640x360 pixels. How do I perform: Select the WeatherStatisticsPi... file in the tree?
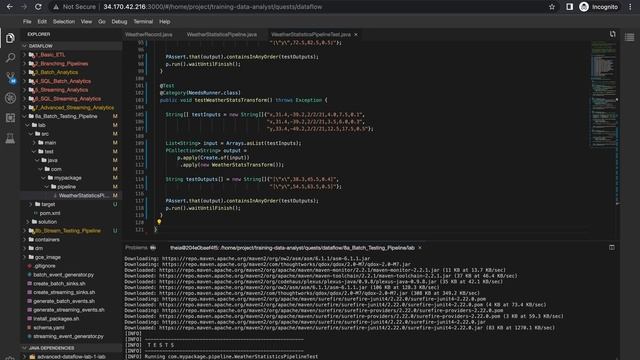tap(83, 196)
